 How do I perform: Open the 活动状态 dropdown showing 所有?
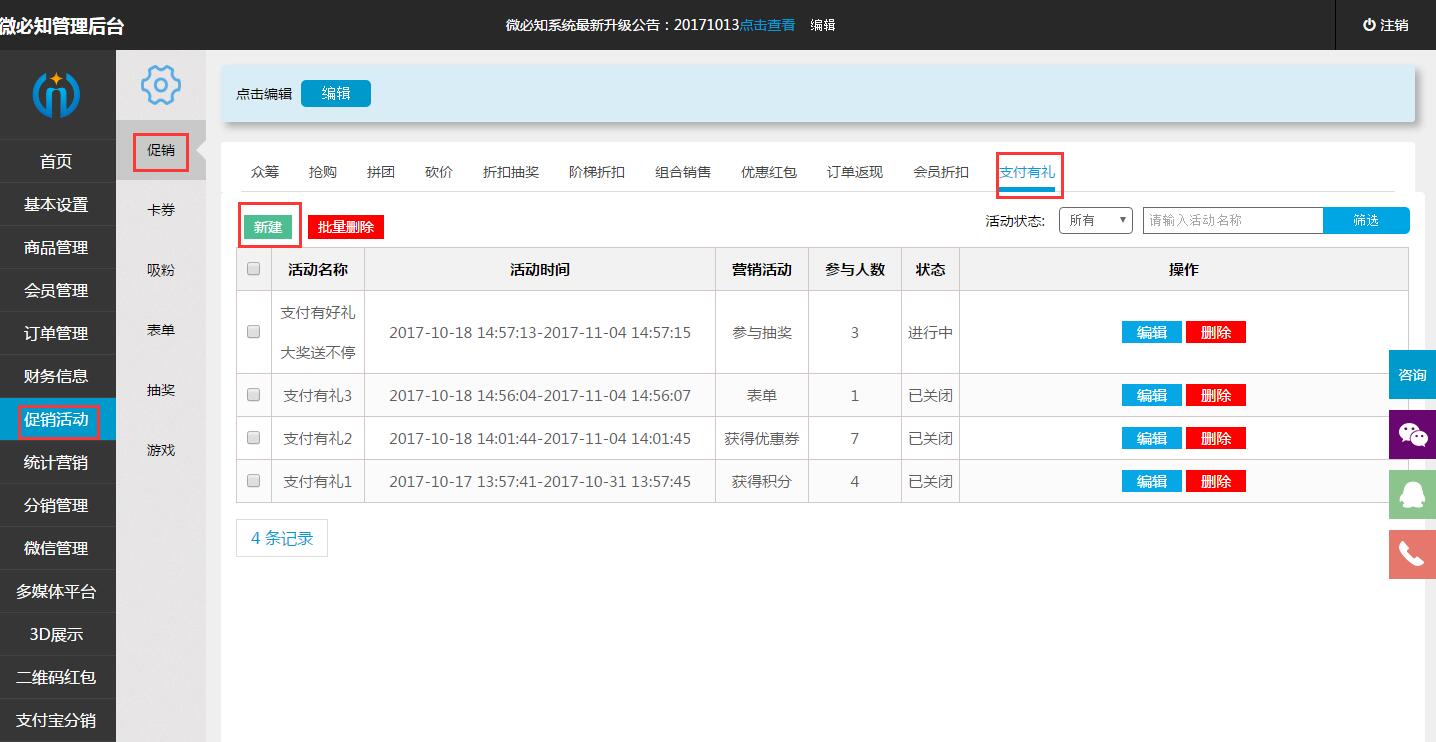tap(1095, 220)
